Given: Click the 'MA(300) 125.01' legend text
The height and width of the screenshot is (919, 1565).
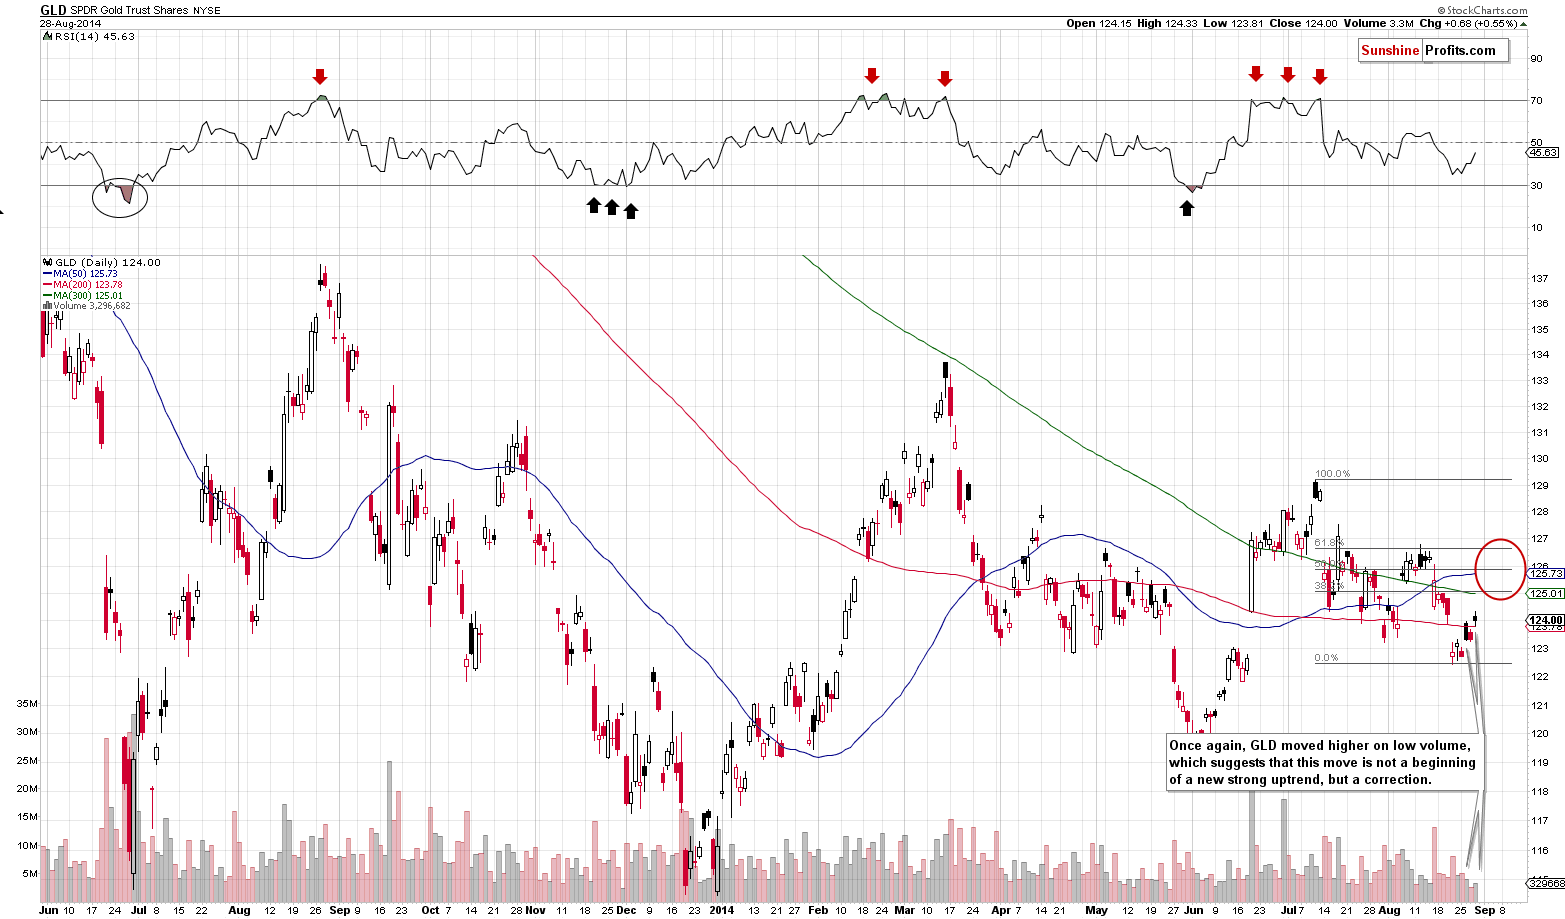Looking at the screenshot, I should [x=88, y=295].
